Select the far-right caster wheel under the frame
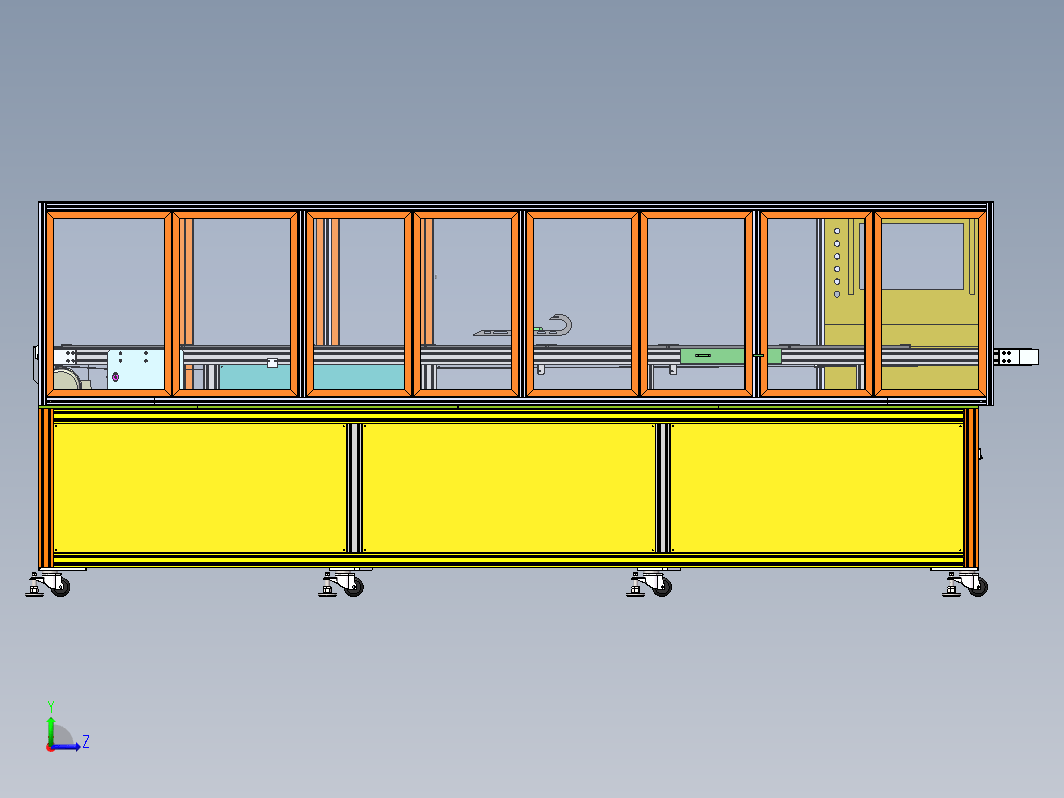The width and height of the screenshot is (1064, 798). 978,586
